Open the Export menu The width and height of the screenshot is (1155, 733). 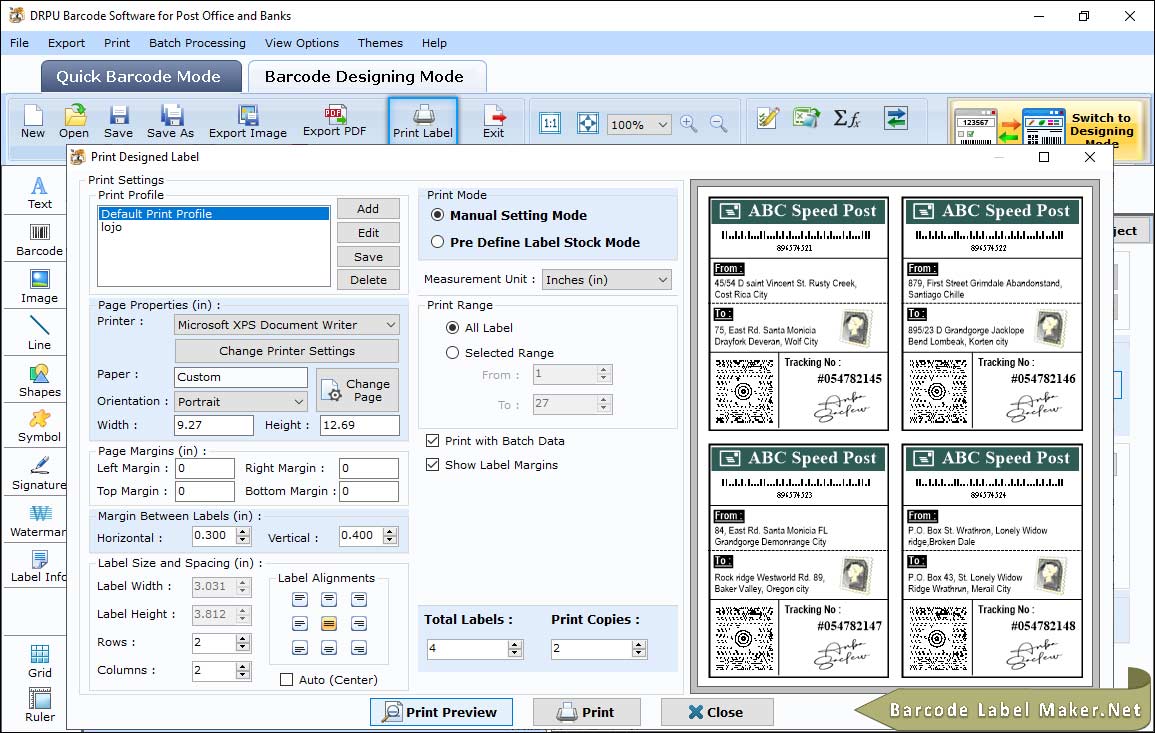click(66, 43)
